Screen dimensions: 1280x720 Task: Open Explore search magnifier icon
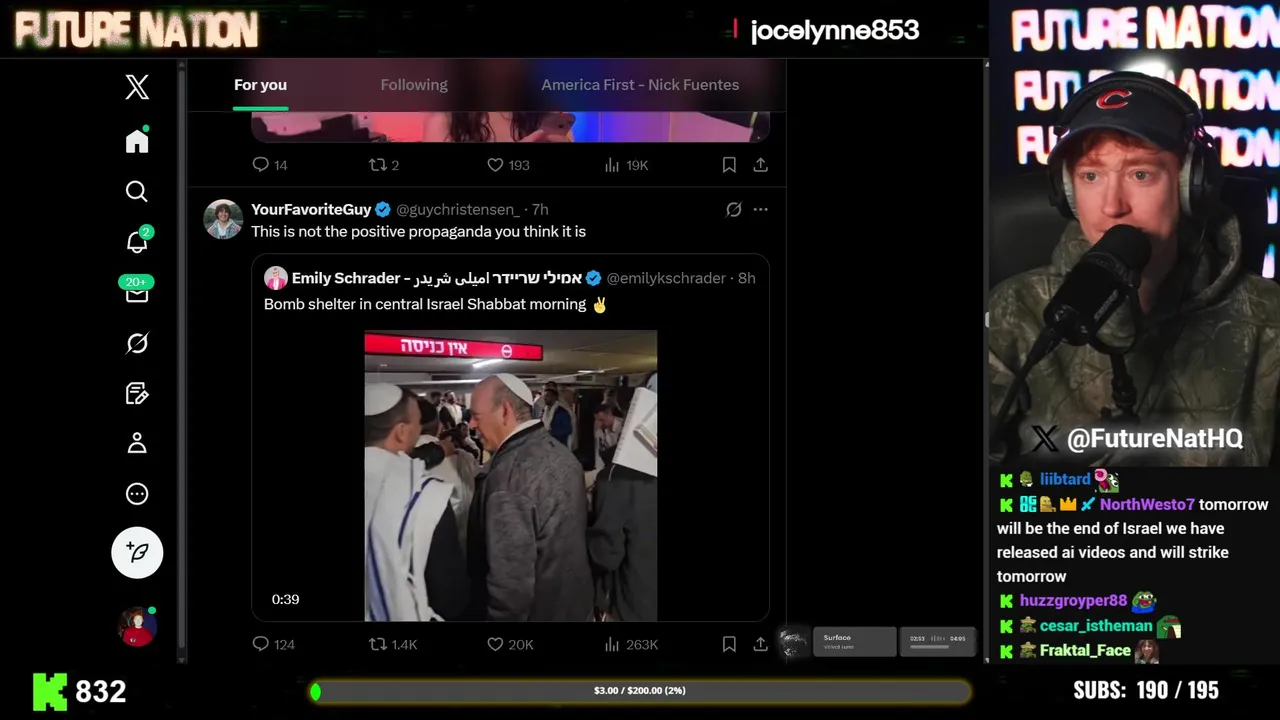pos(137,191)
